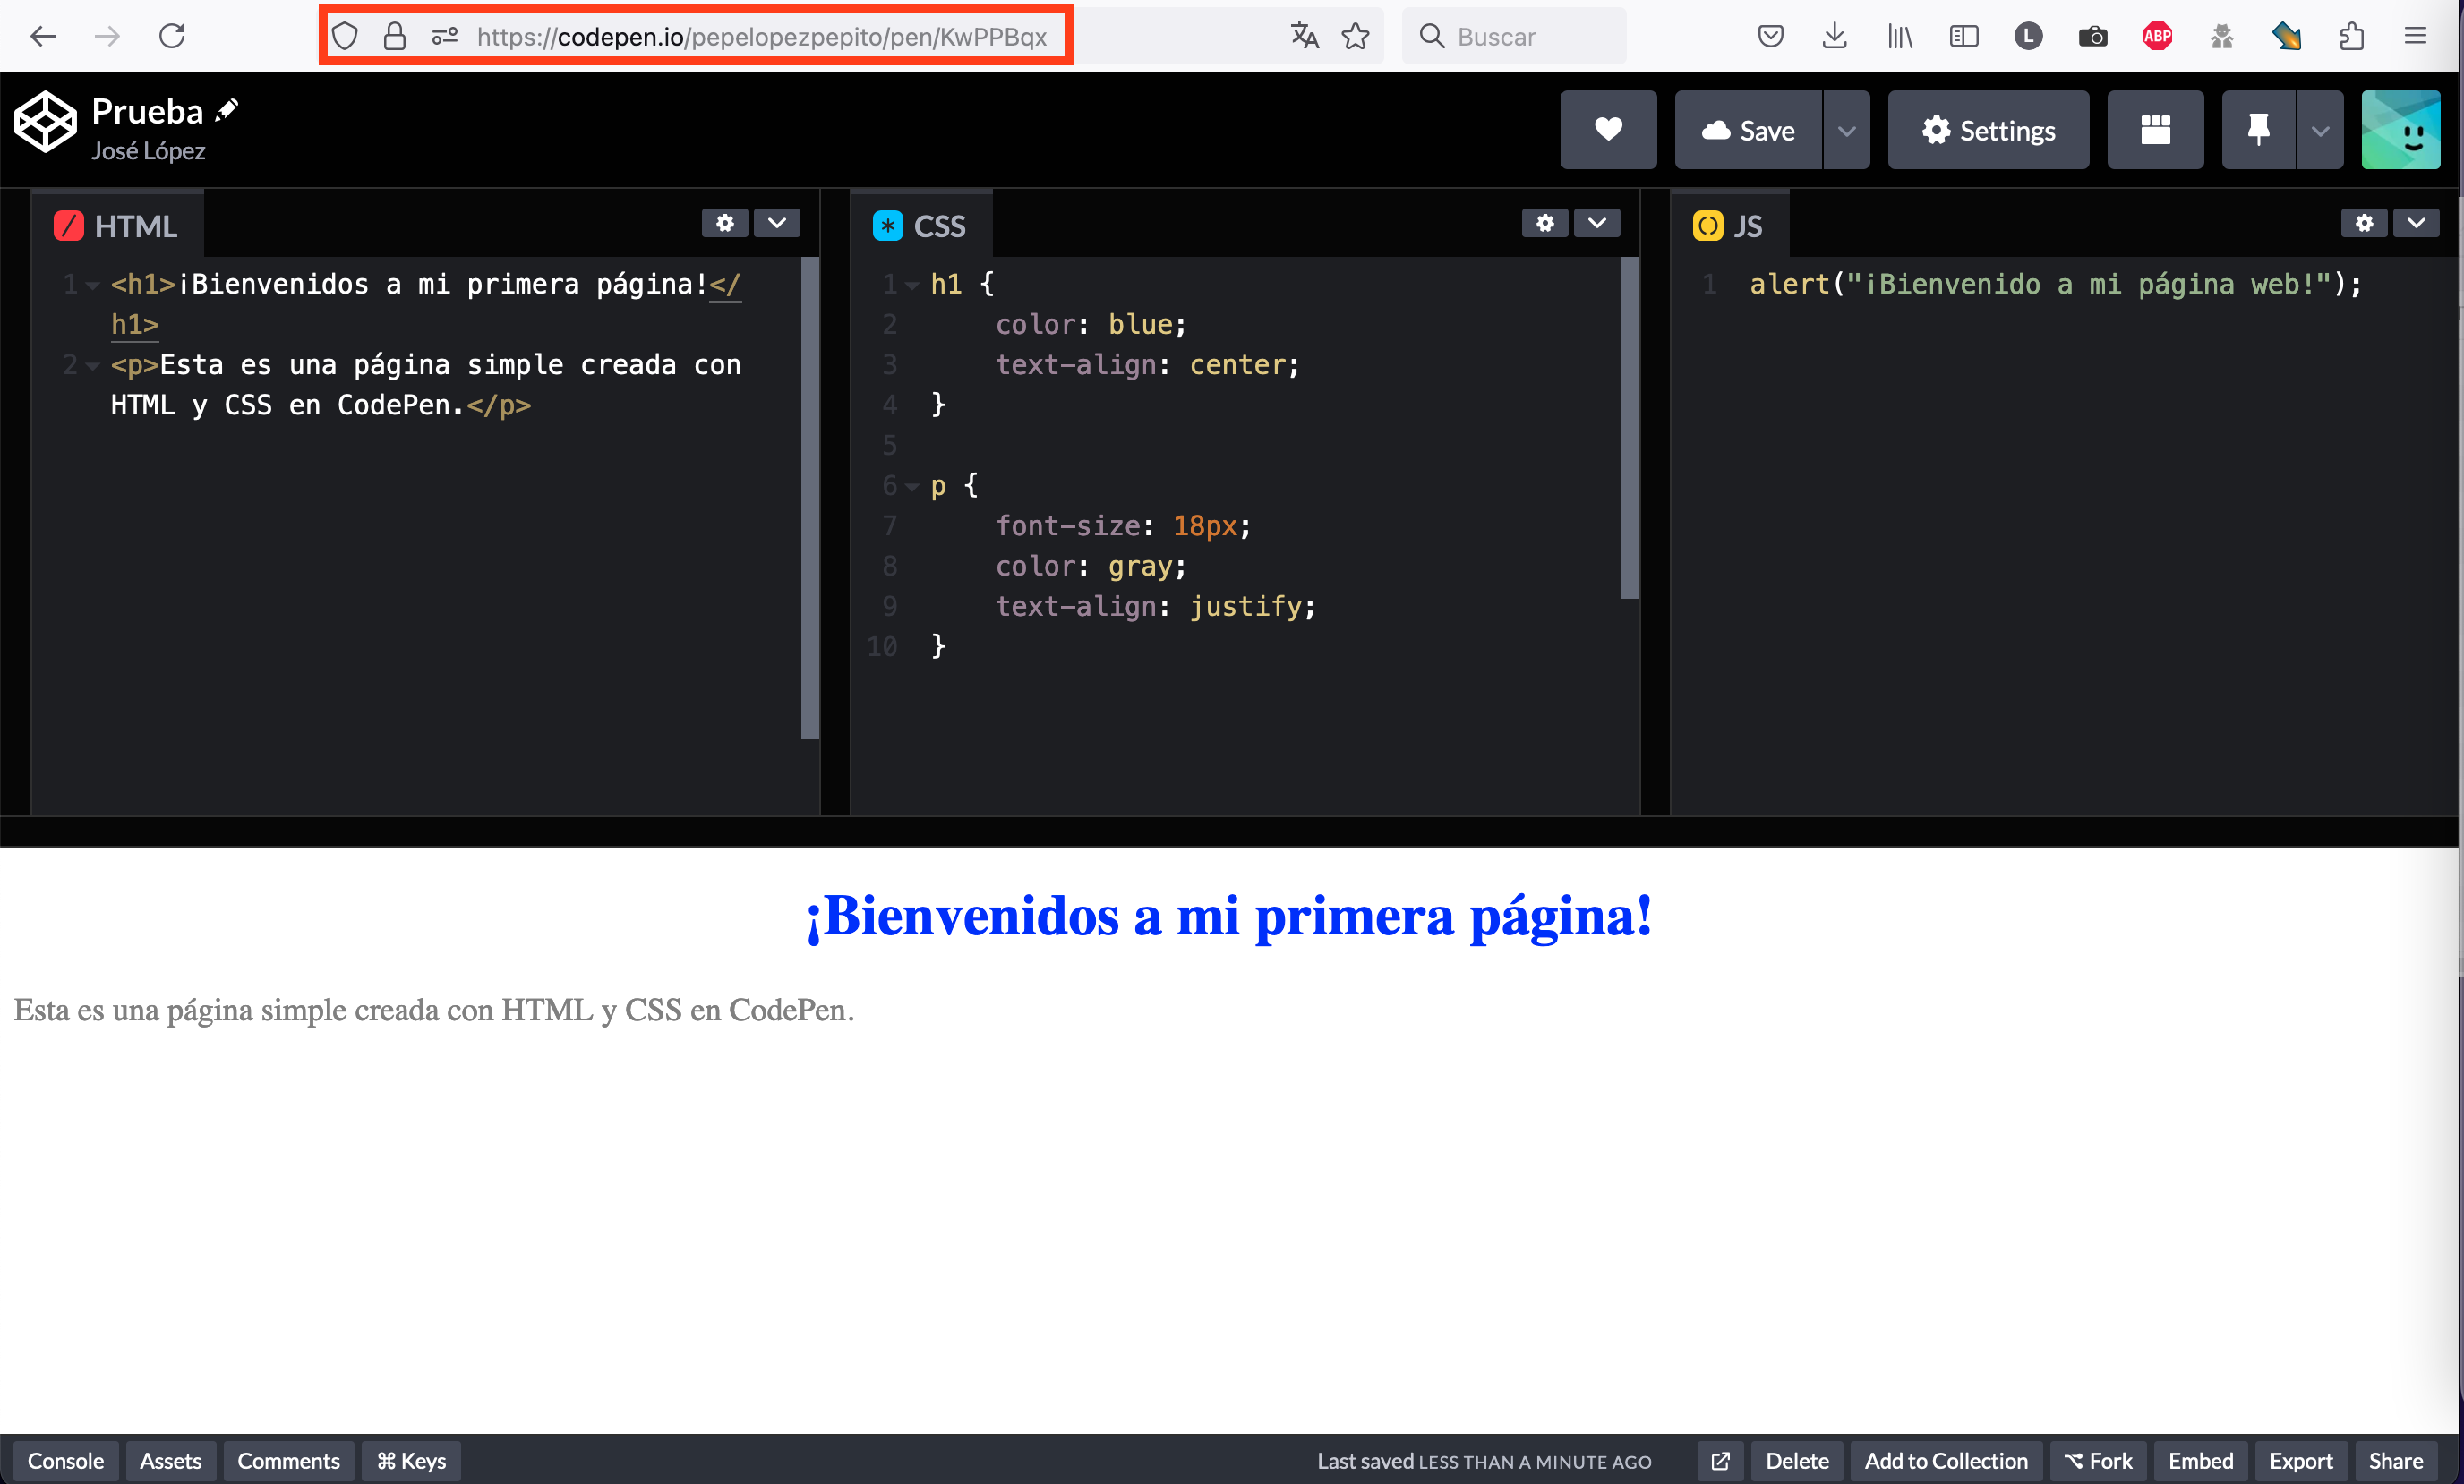
Task: Click the pencil icon to edit the Prueba title
Action: 227,110
